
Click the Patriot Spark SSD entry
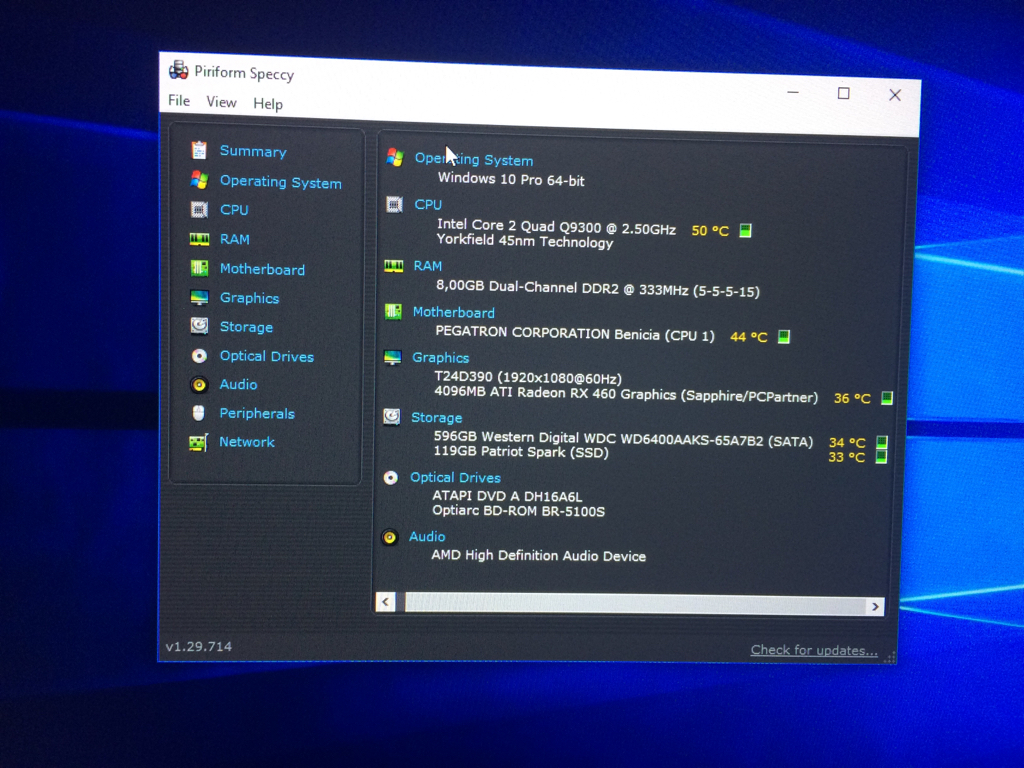(520, 452)
